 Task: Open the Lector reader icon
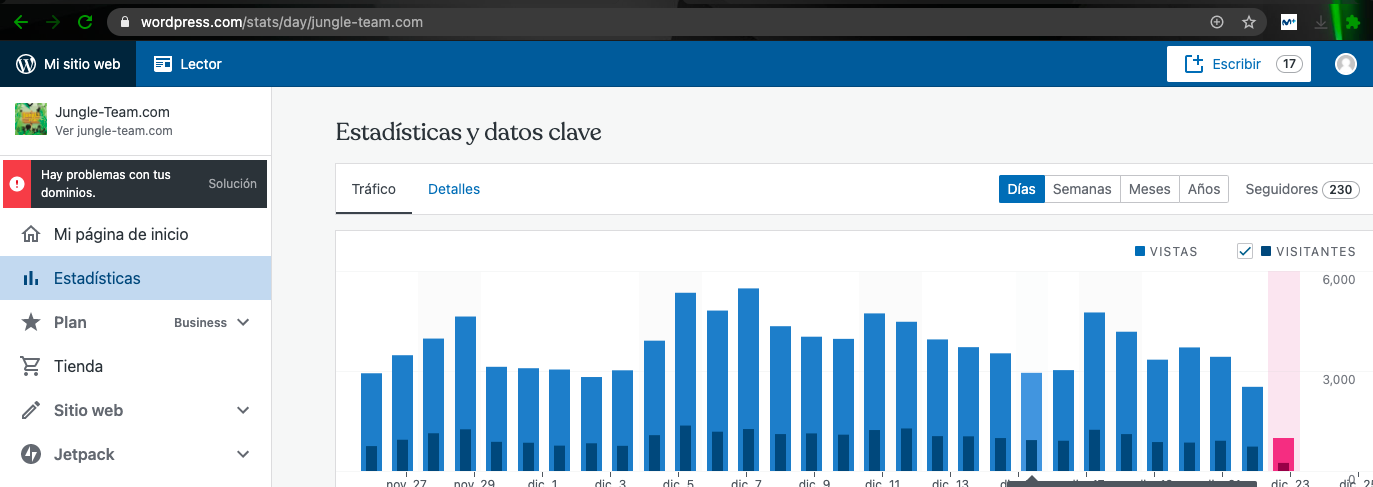tap(162, 64)
